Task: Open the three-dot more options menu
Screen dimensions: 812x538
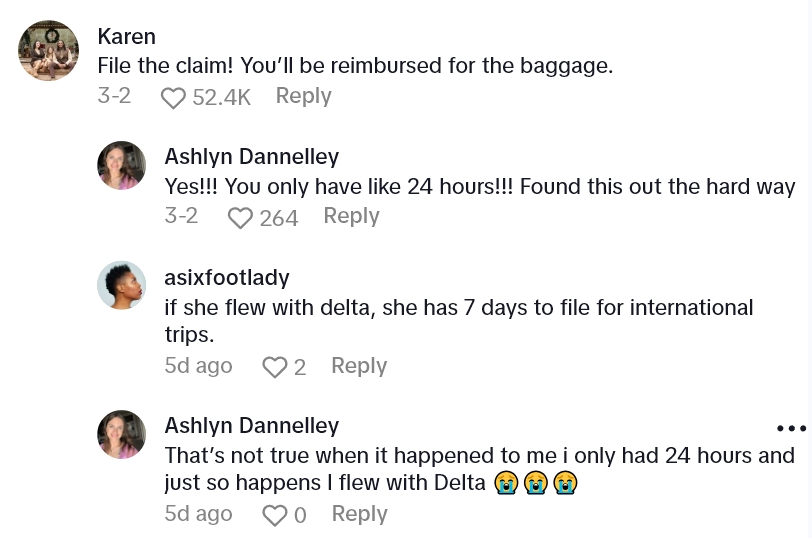Action: [x=791, y=428]
